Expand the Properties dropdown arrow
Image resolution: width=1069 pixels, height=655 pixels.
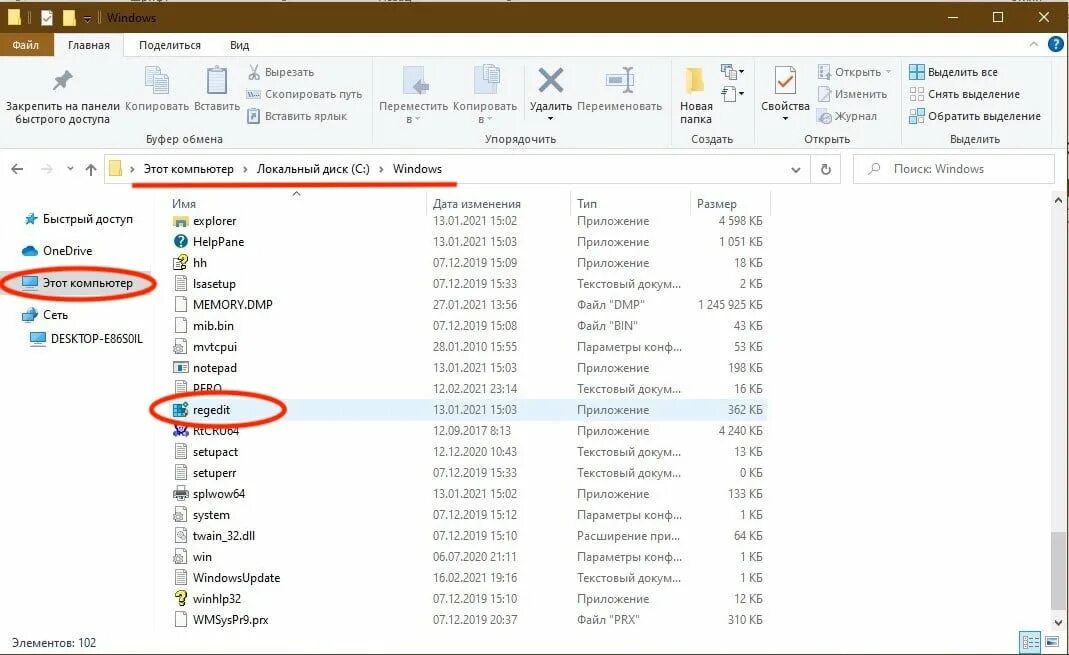point(785,119)
